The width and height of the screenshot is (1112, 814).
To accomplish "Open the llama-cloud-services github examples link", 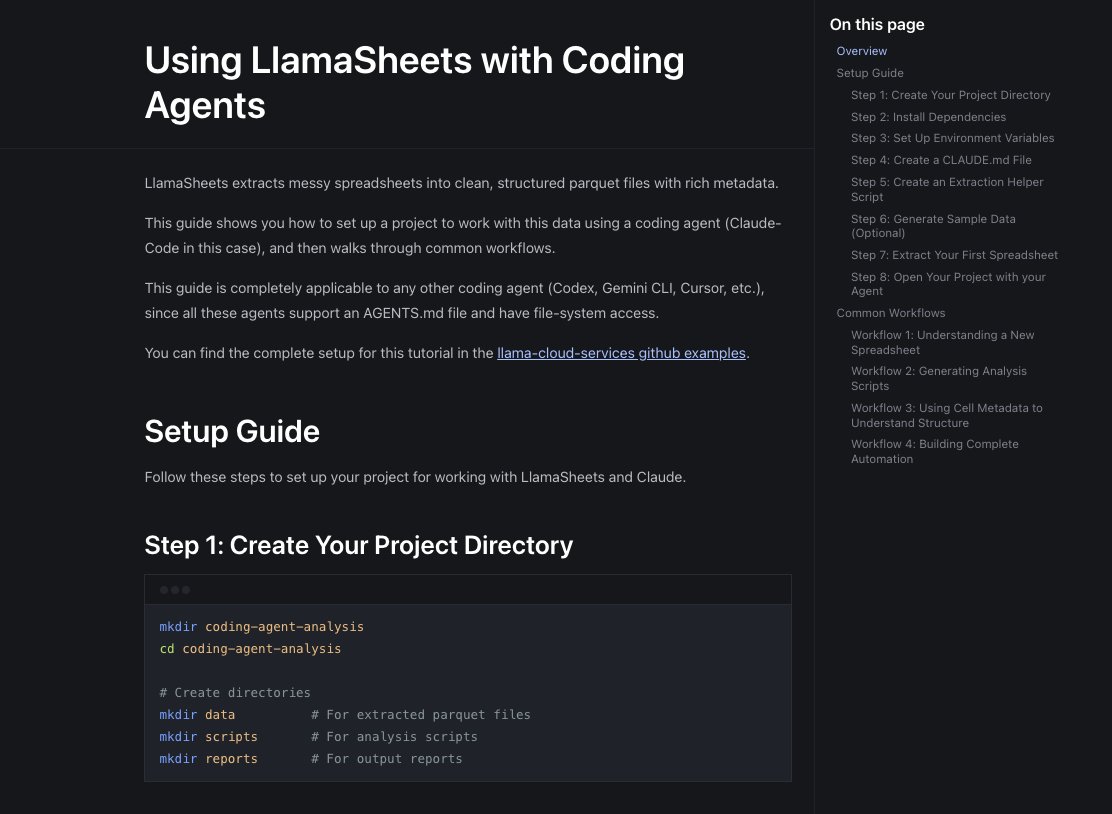I will pos(620,353).
